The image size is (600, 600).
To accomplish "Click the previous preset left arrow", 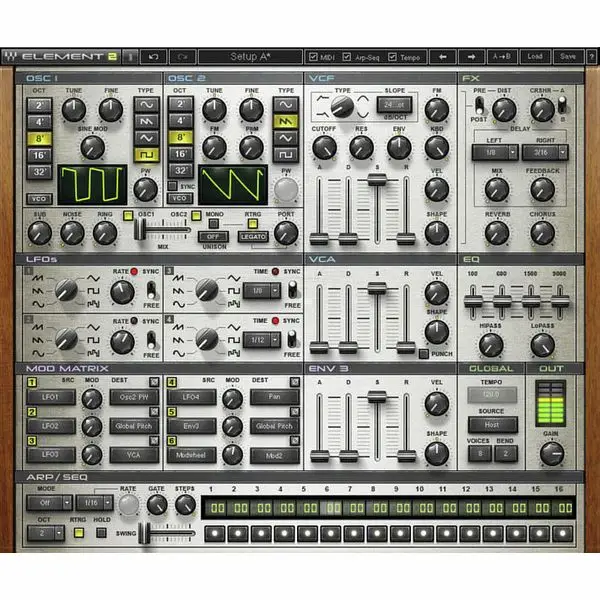I will coord(443,56).
